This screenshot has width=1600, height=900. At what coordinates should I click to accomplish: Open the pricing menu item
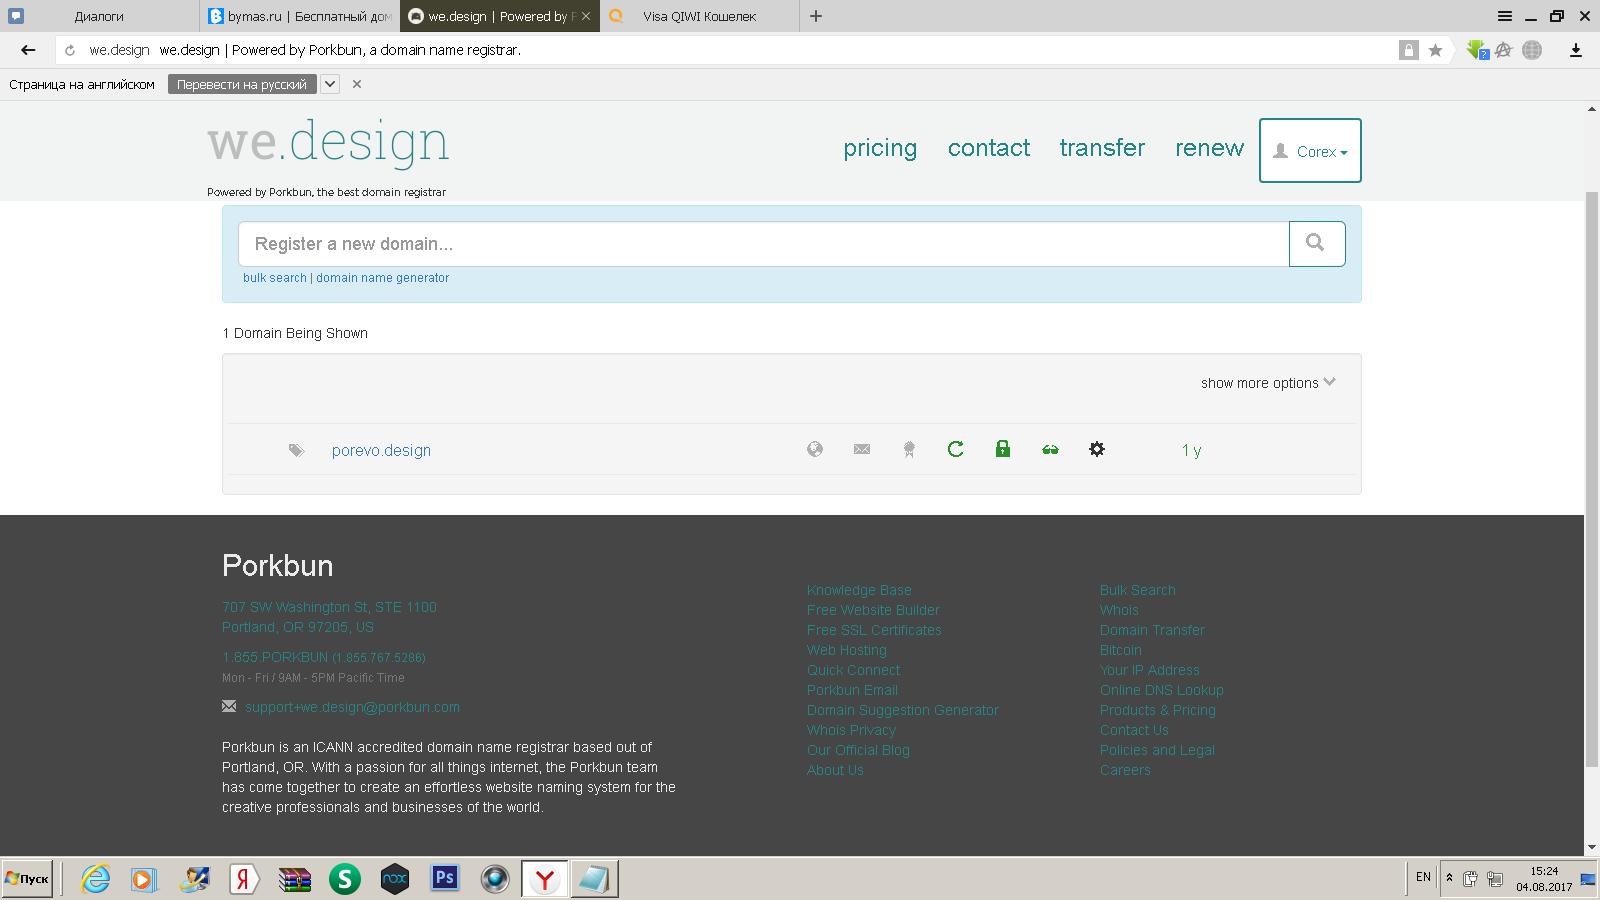[879, 148]
